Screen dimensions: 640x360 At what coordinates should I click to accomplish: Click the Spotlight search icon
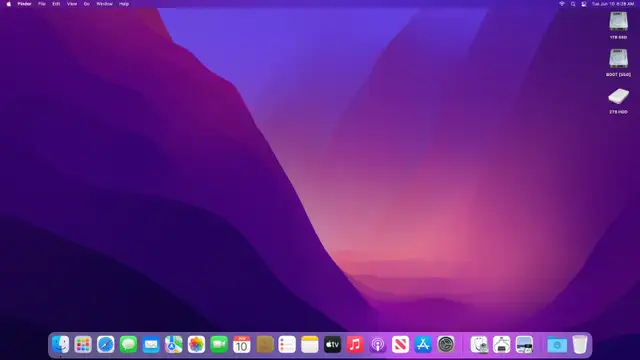click(x=573, y=4)
